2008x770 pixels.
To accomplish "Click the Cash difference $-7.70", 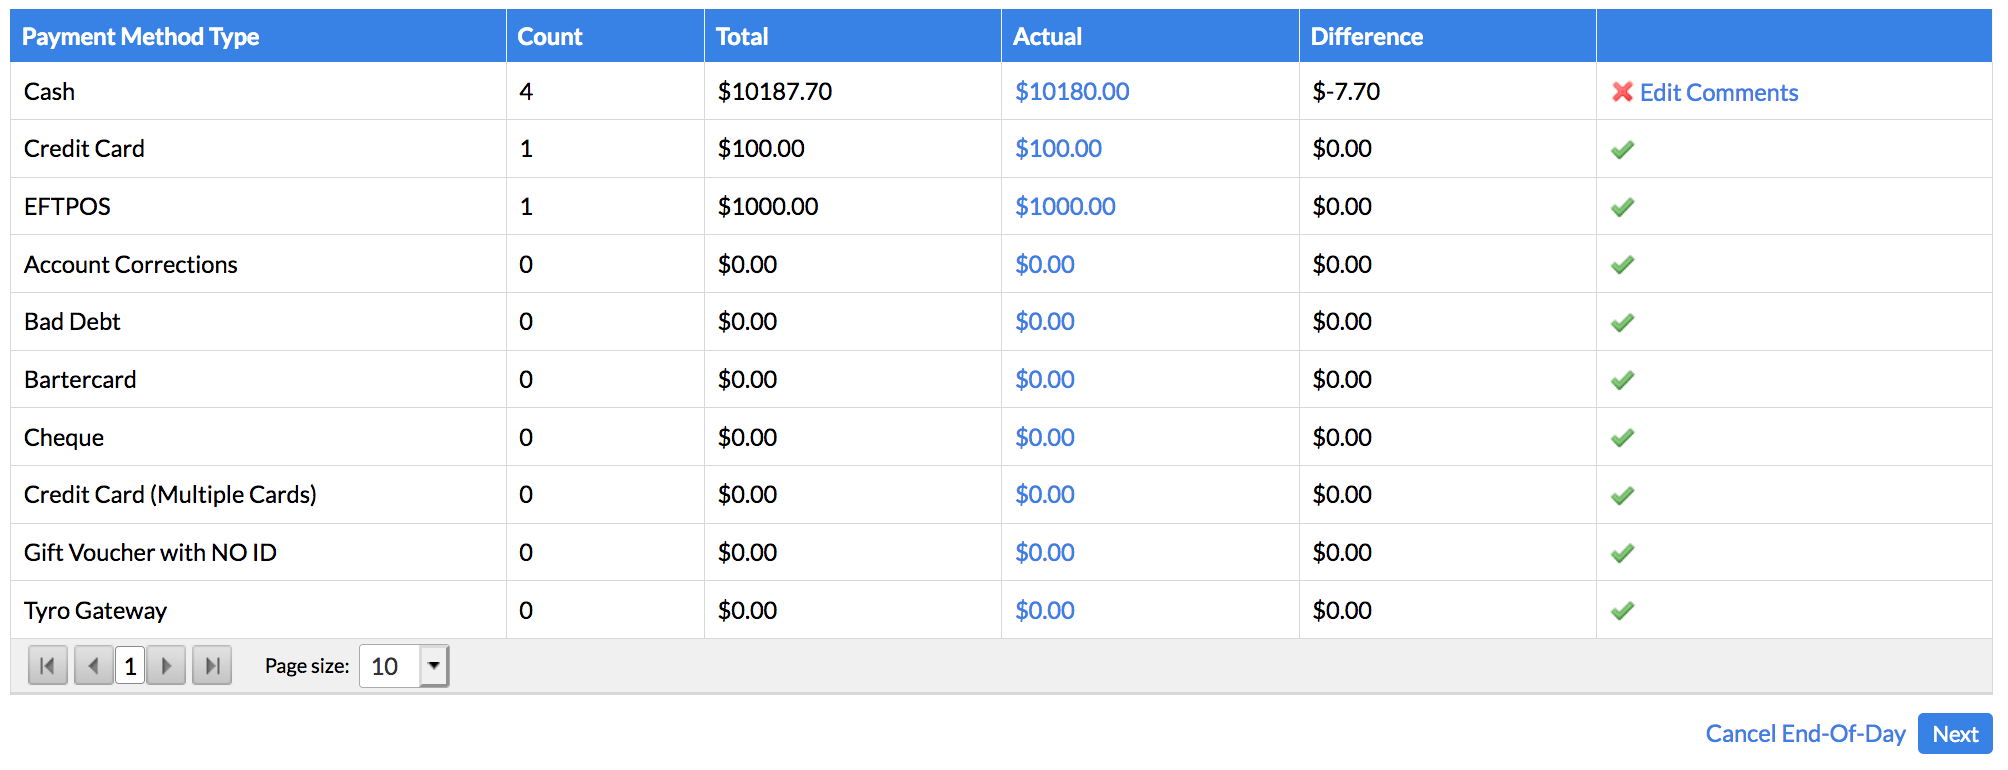I will [x=1346, y=92].
